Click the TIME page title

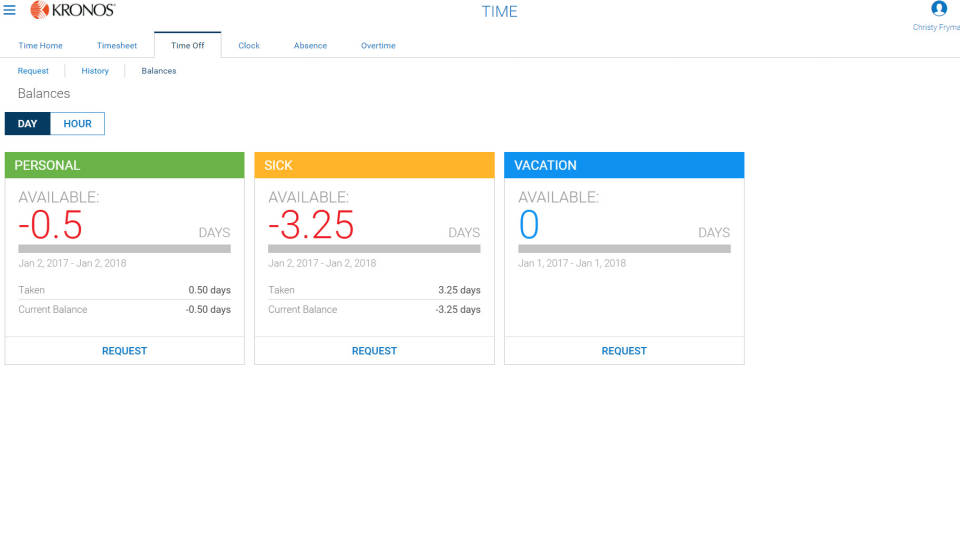point(500,12)
